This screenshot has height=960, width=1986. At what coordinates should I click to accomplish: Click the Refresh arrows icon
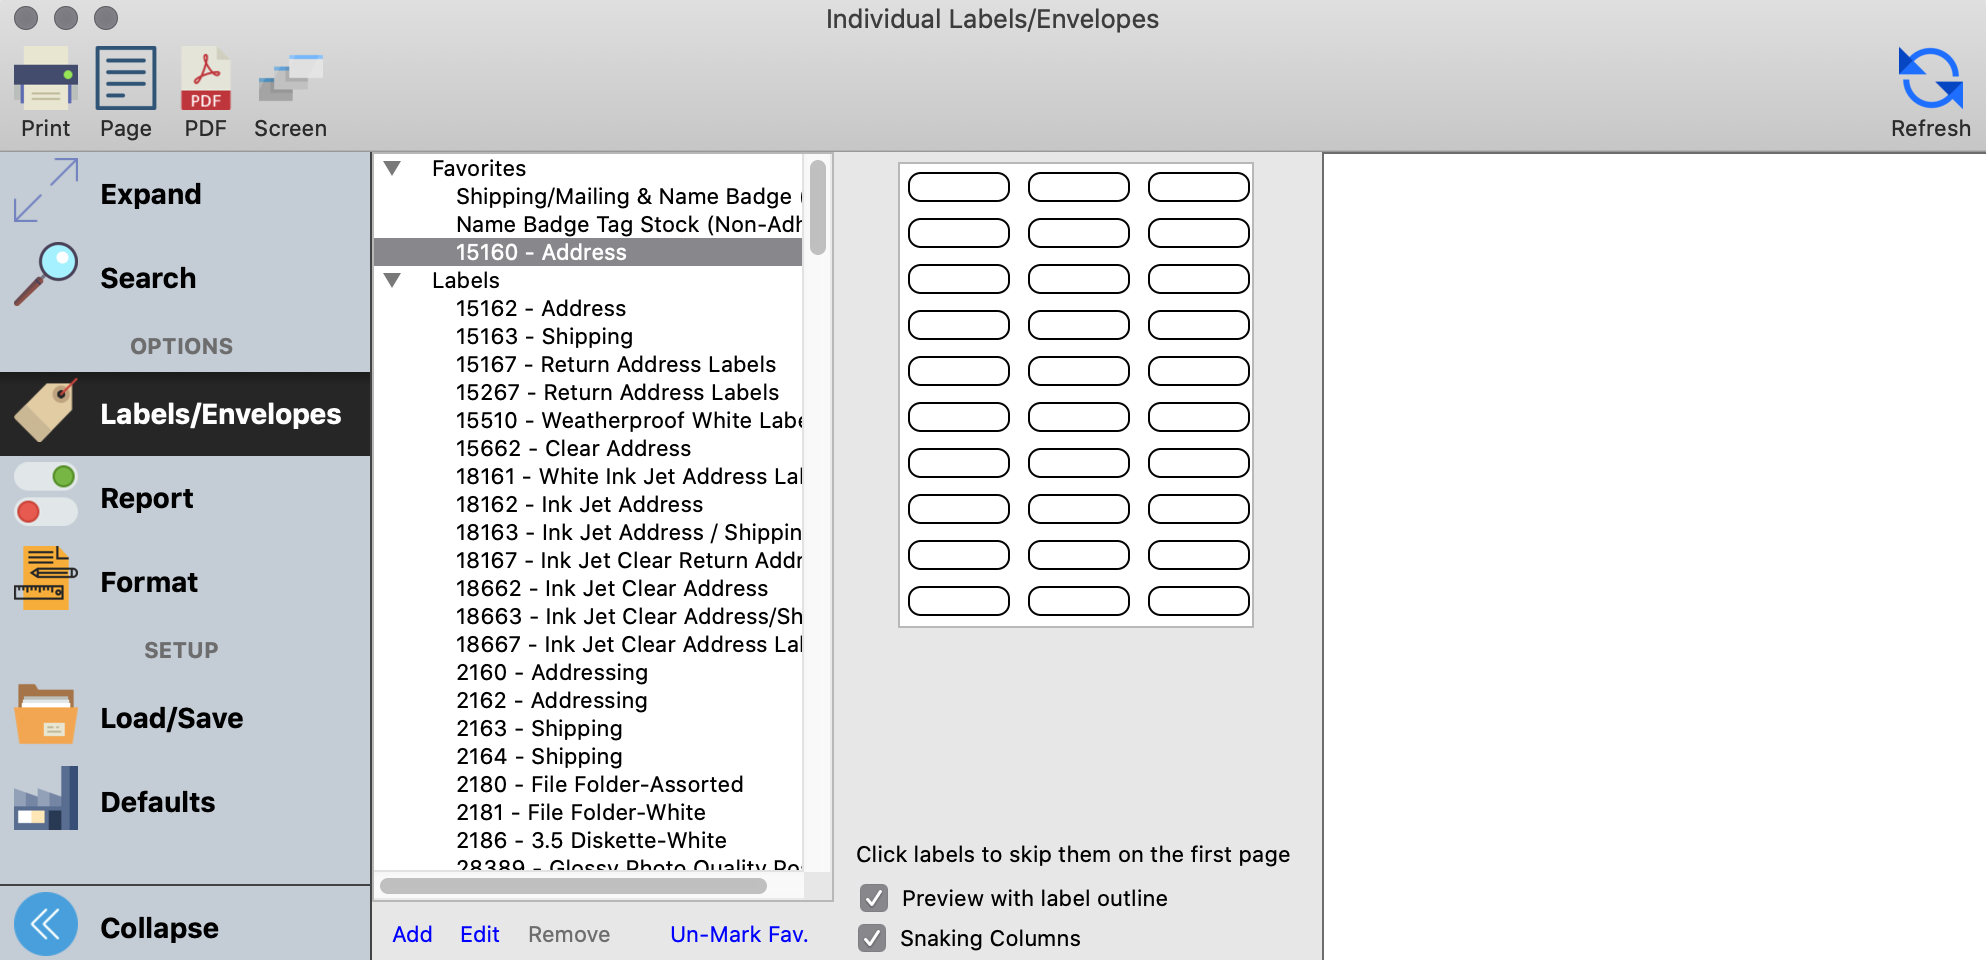click(x=1930, y=78)
